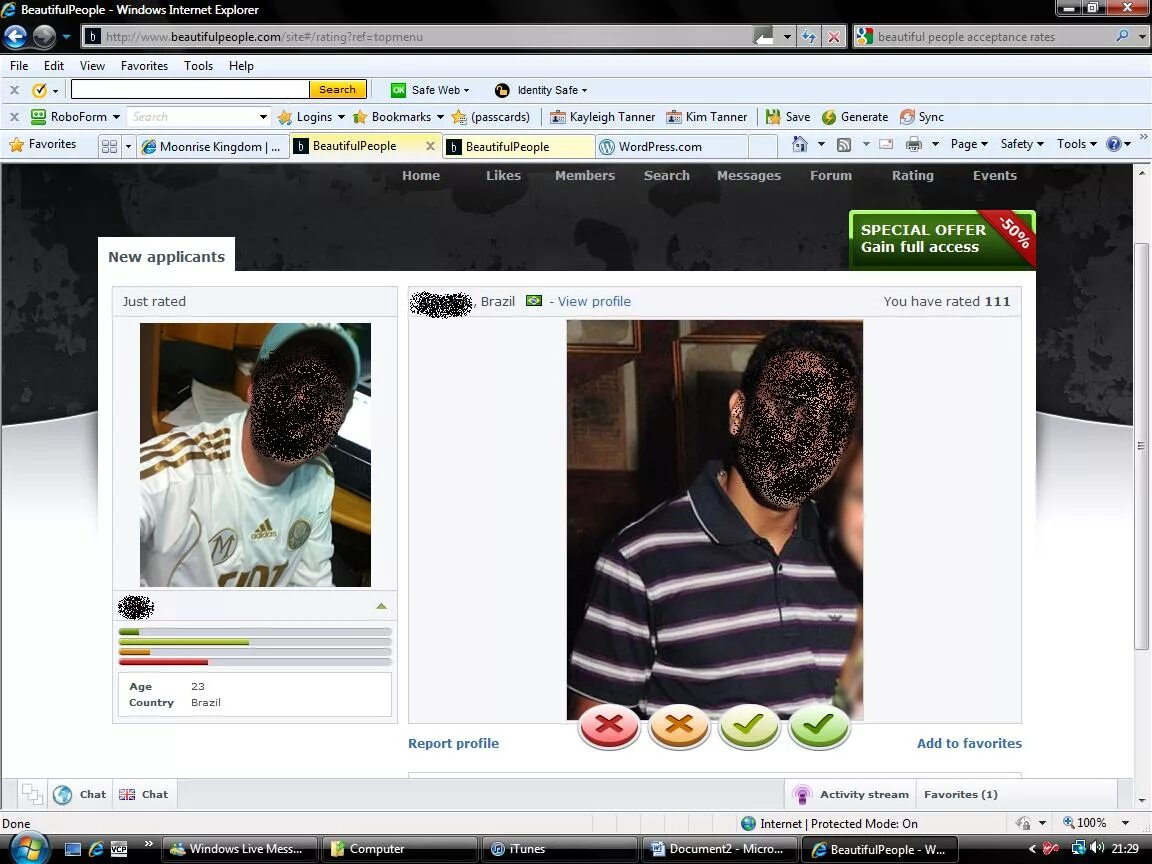Click the RoboForm Search input field
1152x864 pixels.
pyautogui.click(x=193, y=117)
